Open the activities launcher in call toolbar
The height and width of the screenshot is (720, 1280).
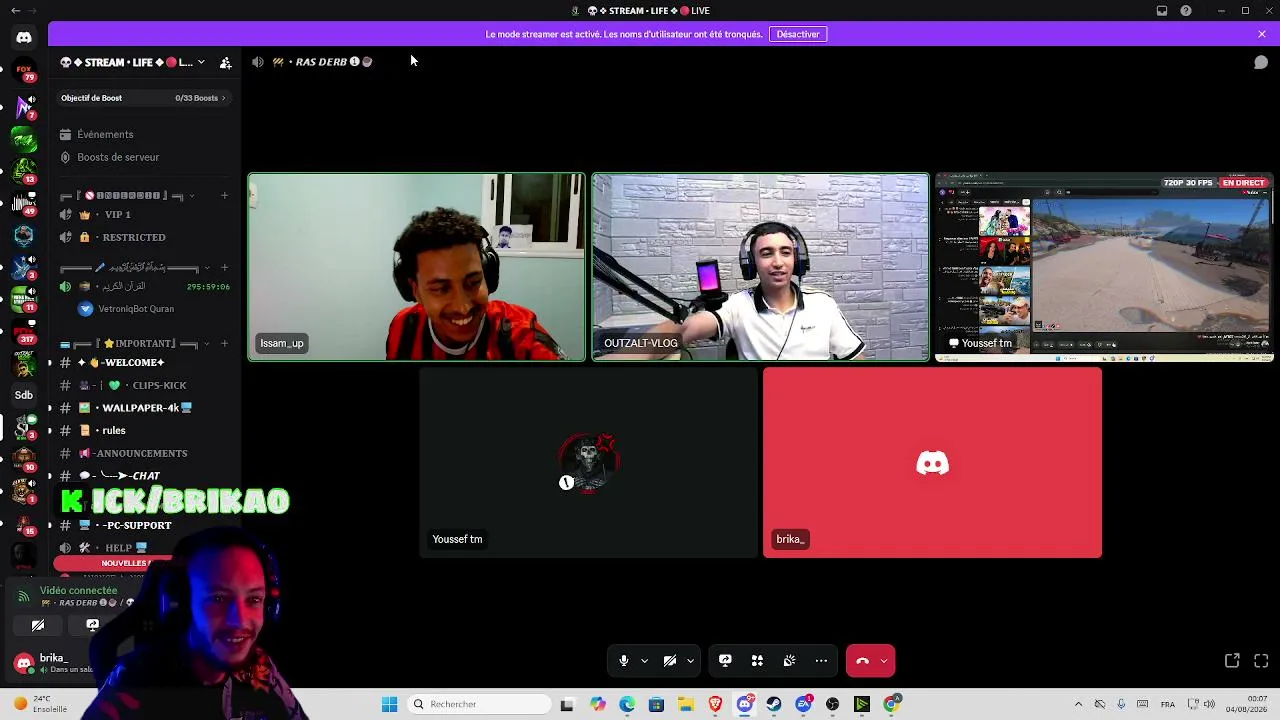pyautogui.click(x=757, y=661)
